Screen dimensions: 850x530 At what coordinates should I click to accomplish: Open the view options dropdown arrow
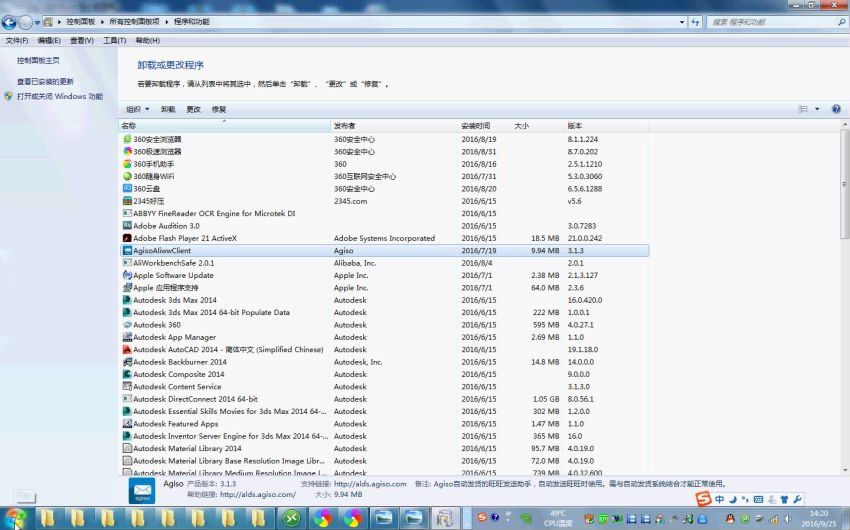817,109
